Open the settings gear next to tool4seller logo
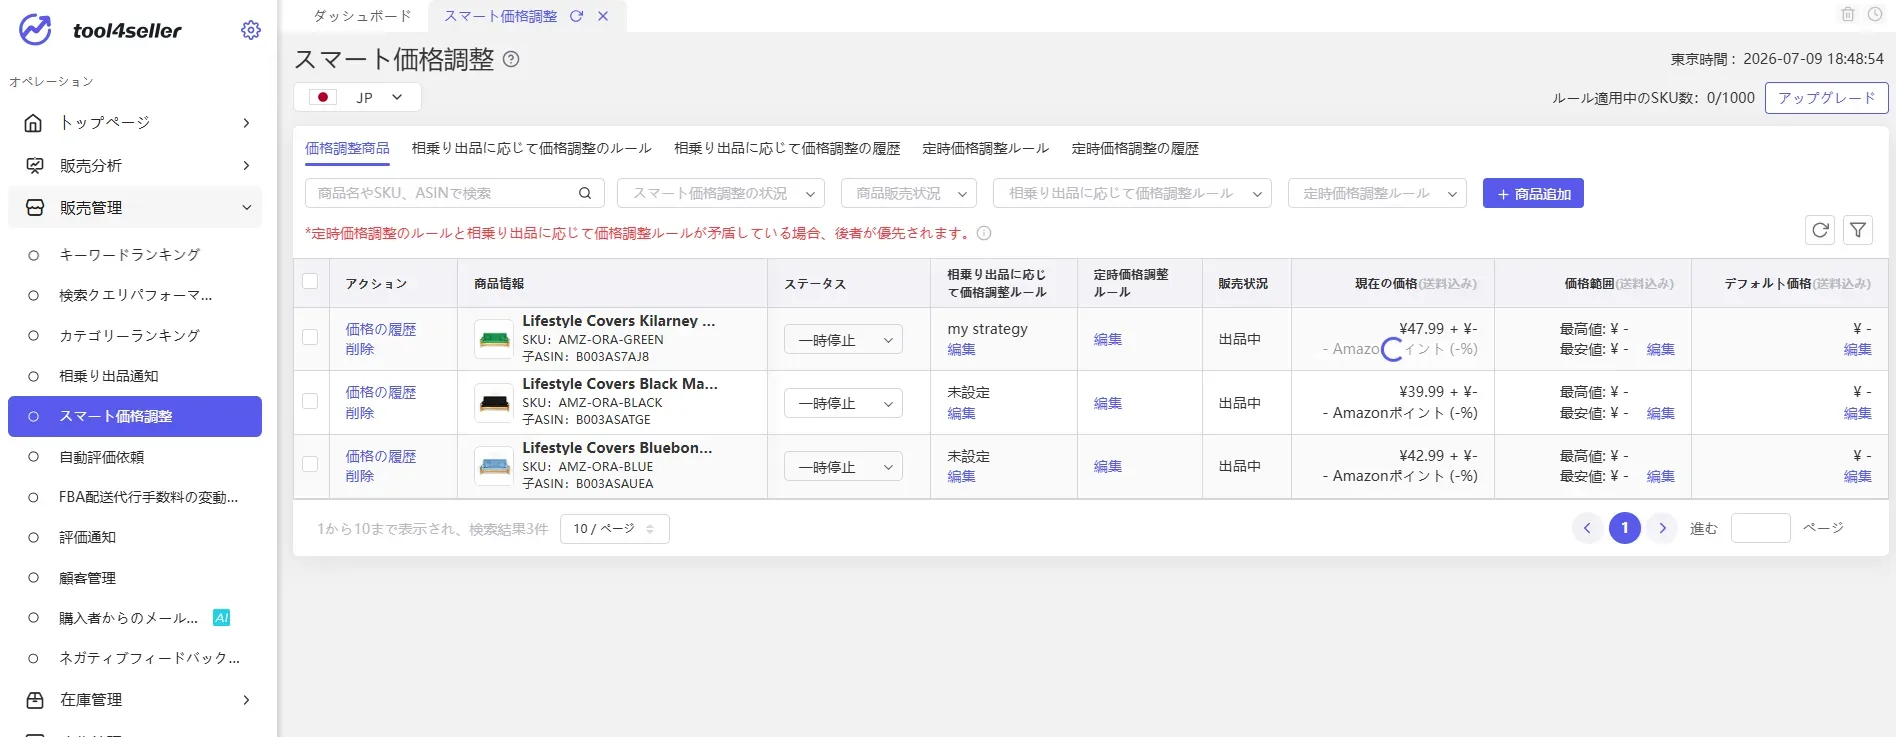1896x737 pixels. 251,30
